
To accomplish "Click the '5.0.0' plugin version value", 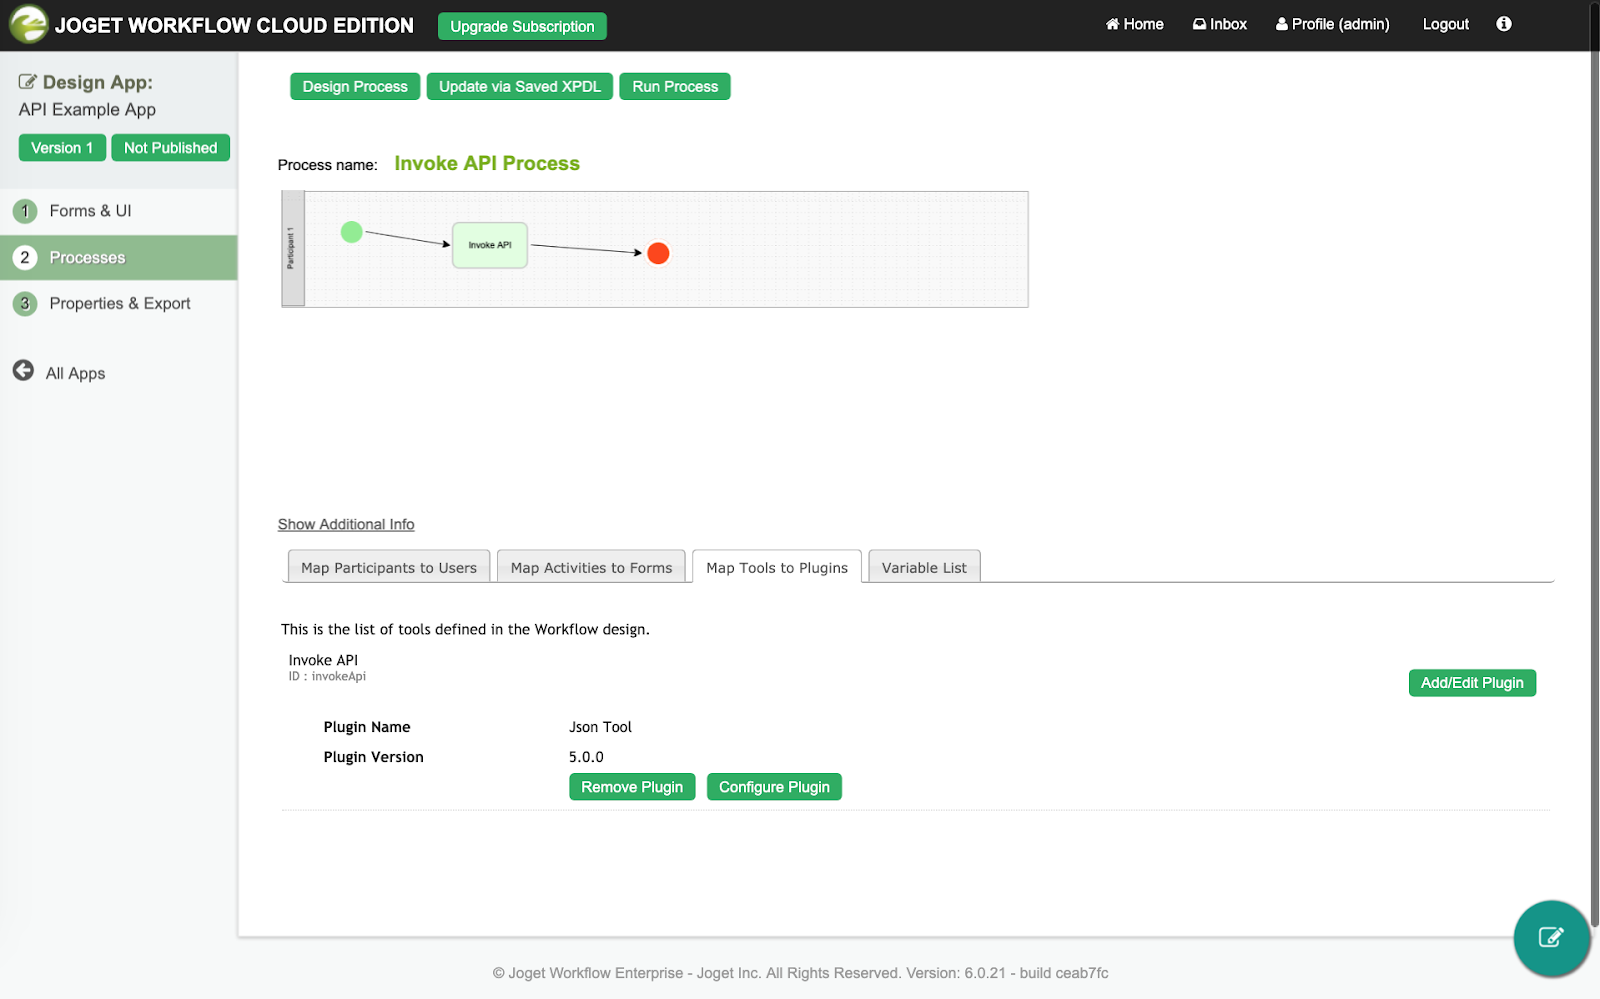I will point(586,757).
